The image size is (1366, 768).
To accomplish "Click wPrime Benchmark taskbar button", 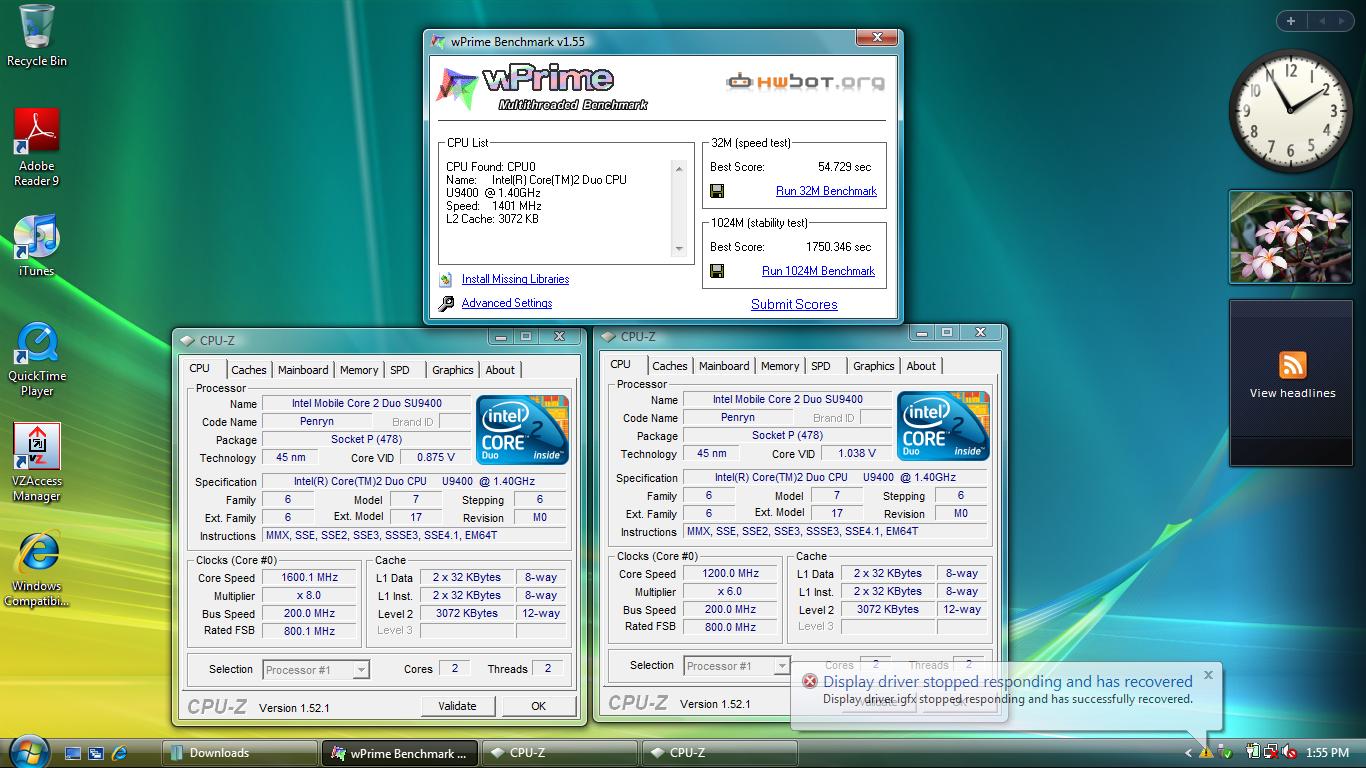I will pos(400,753).
